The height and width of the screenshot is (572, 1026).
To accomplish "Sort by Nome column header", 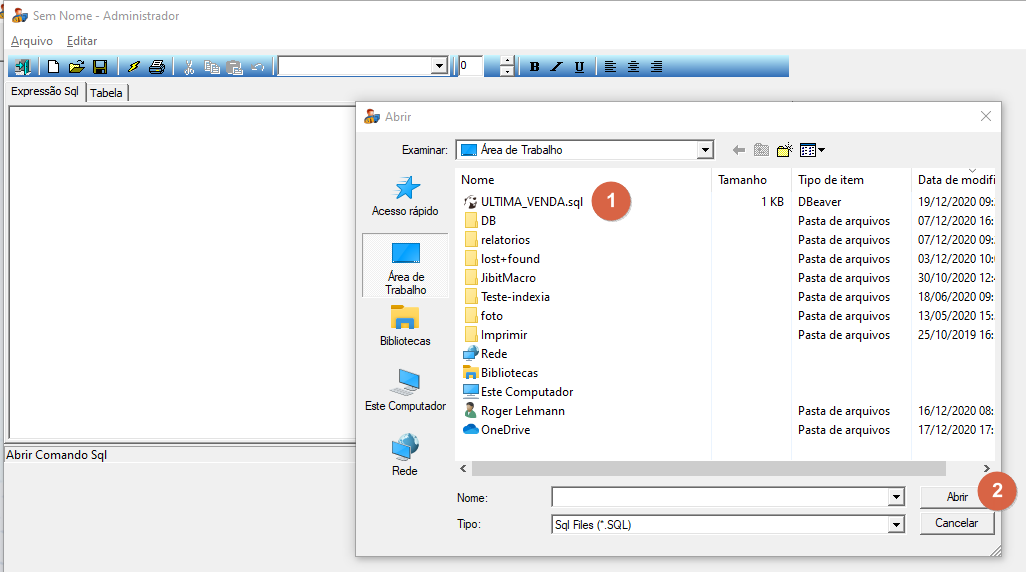I will (x=583, y=179).
